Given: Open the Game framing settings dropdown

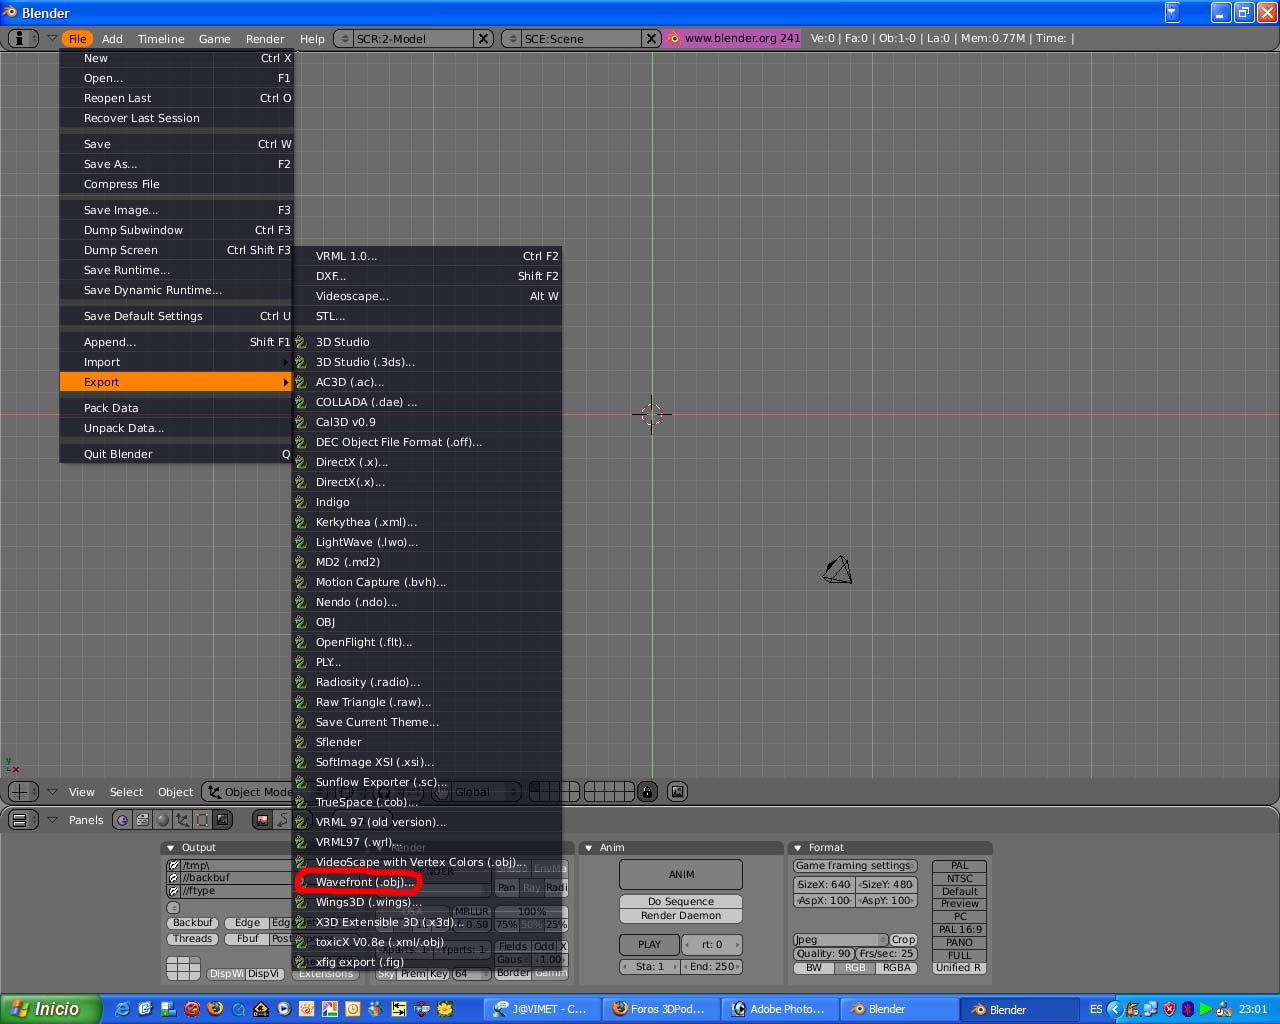Looking at the screenshot, I should [855, 866].
